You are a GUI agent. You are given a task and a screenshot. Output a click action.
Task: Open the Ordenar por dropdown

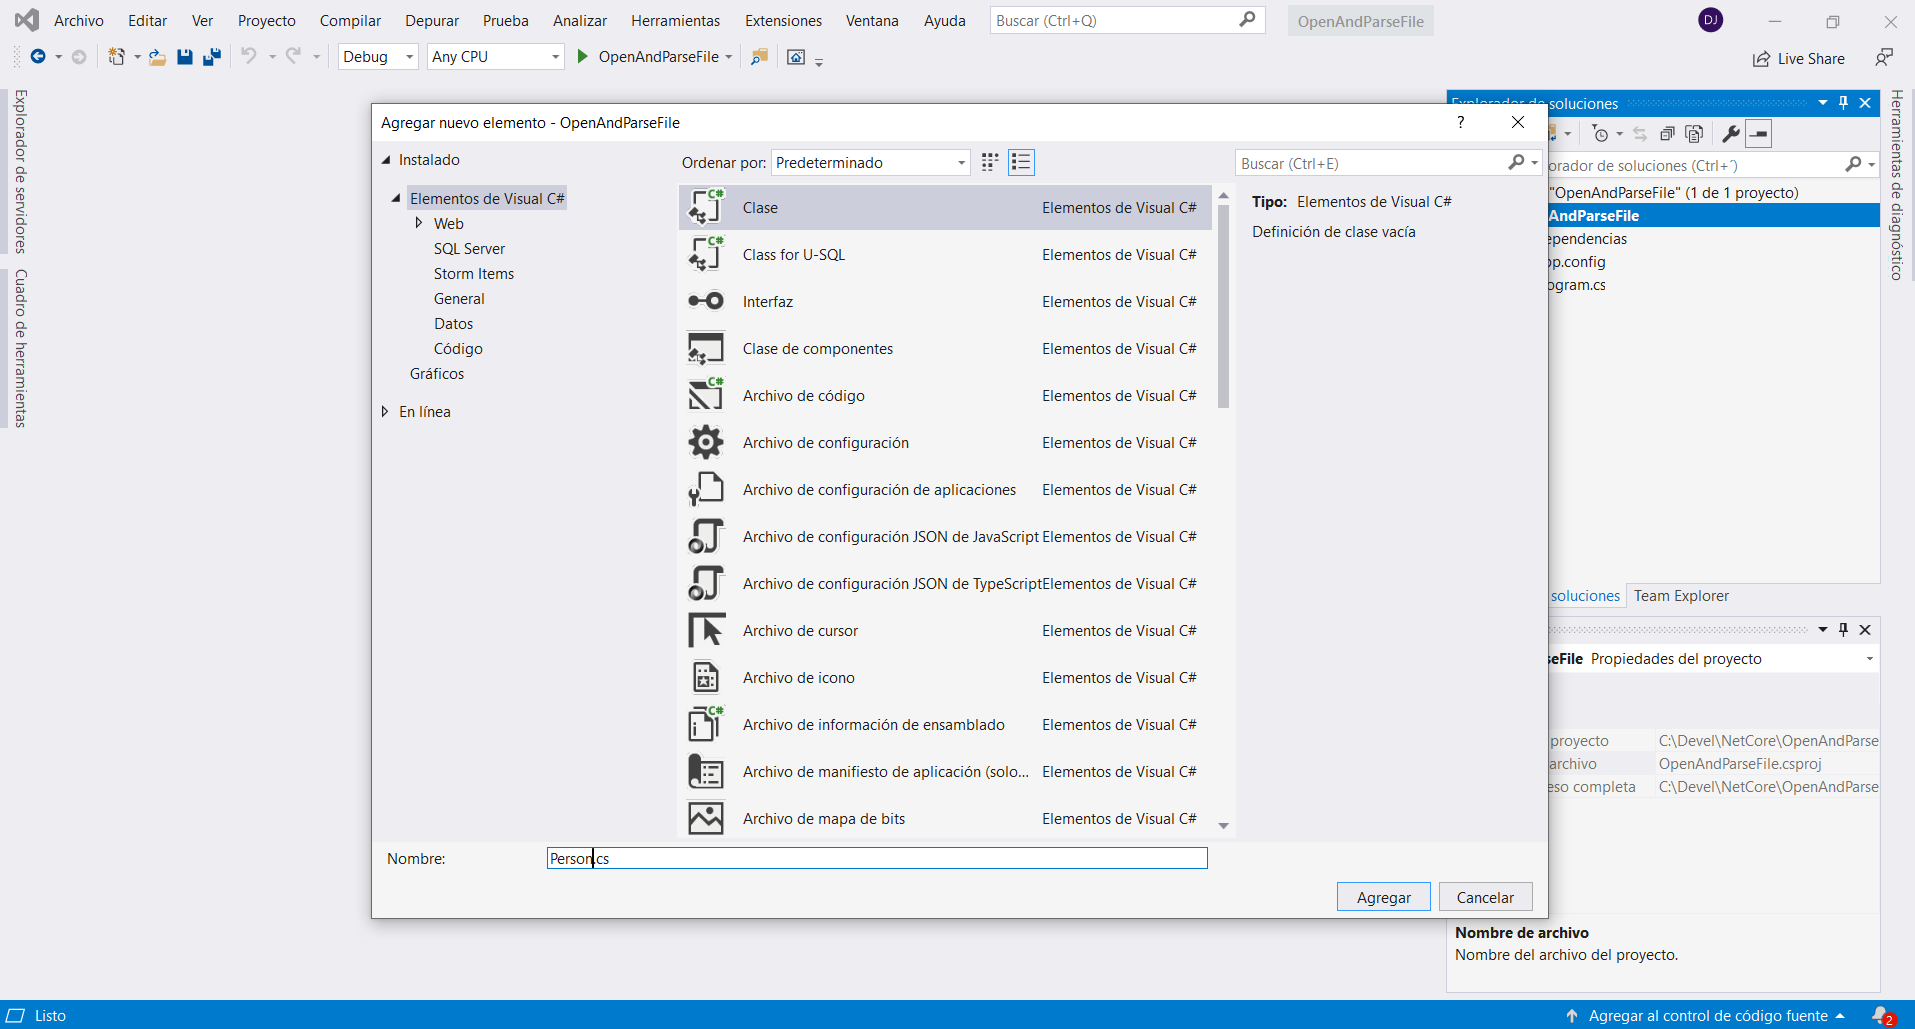[870, 163]
